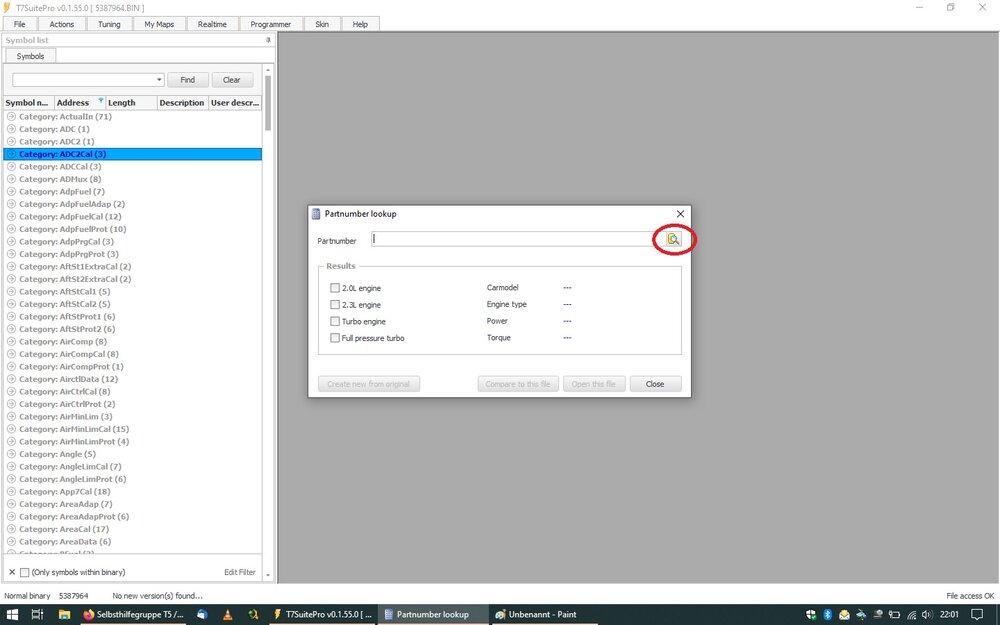Screen dimensions: 1000x625
Task: Click the 22:01 clock in the taskbar
Action: [950, 615]
